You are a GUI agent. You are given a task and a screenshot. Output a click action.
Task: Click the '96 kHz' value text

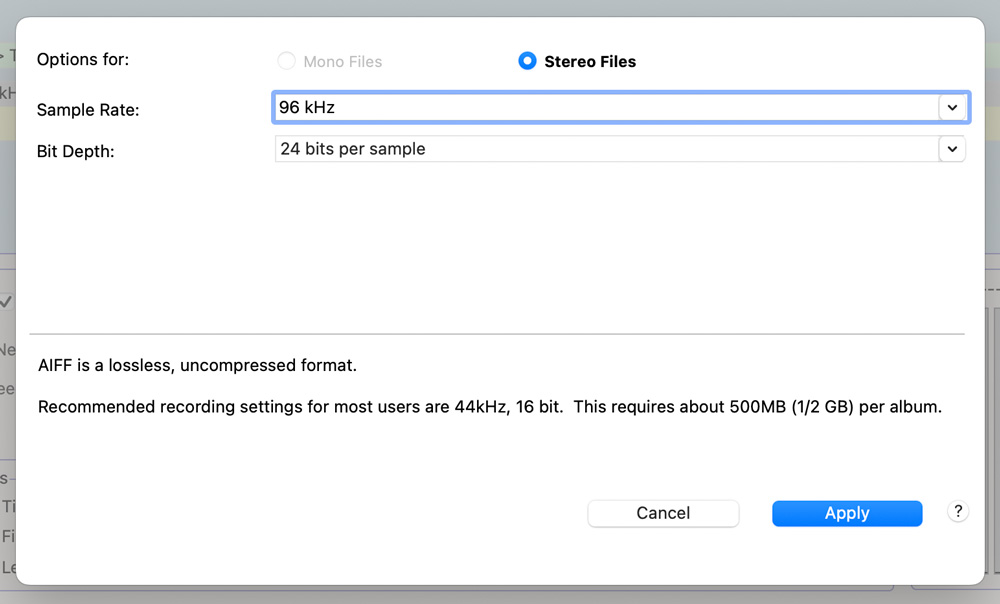click(307, 107)
